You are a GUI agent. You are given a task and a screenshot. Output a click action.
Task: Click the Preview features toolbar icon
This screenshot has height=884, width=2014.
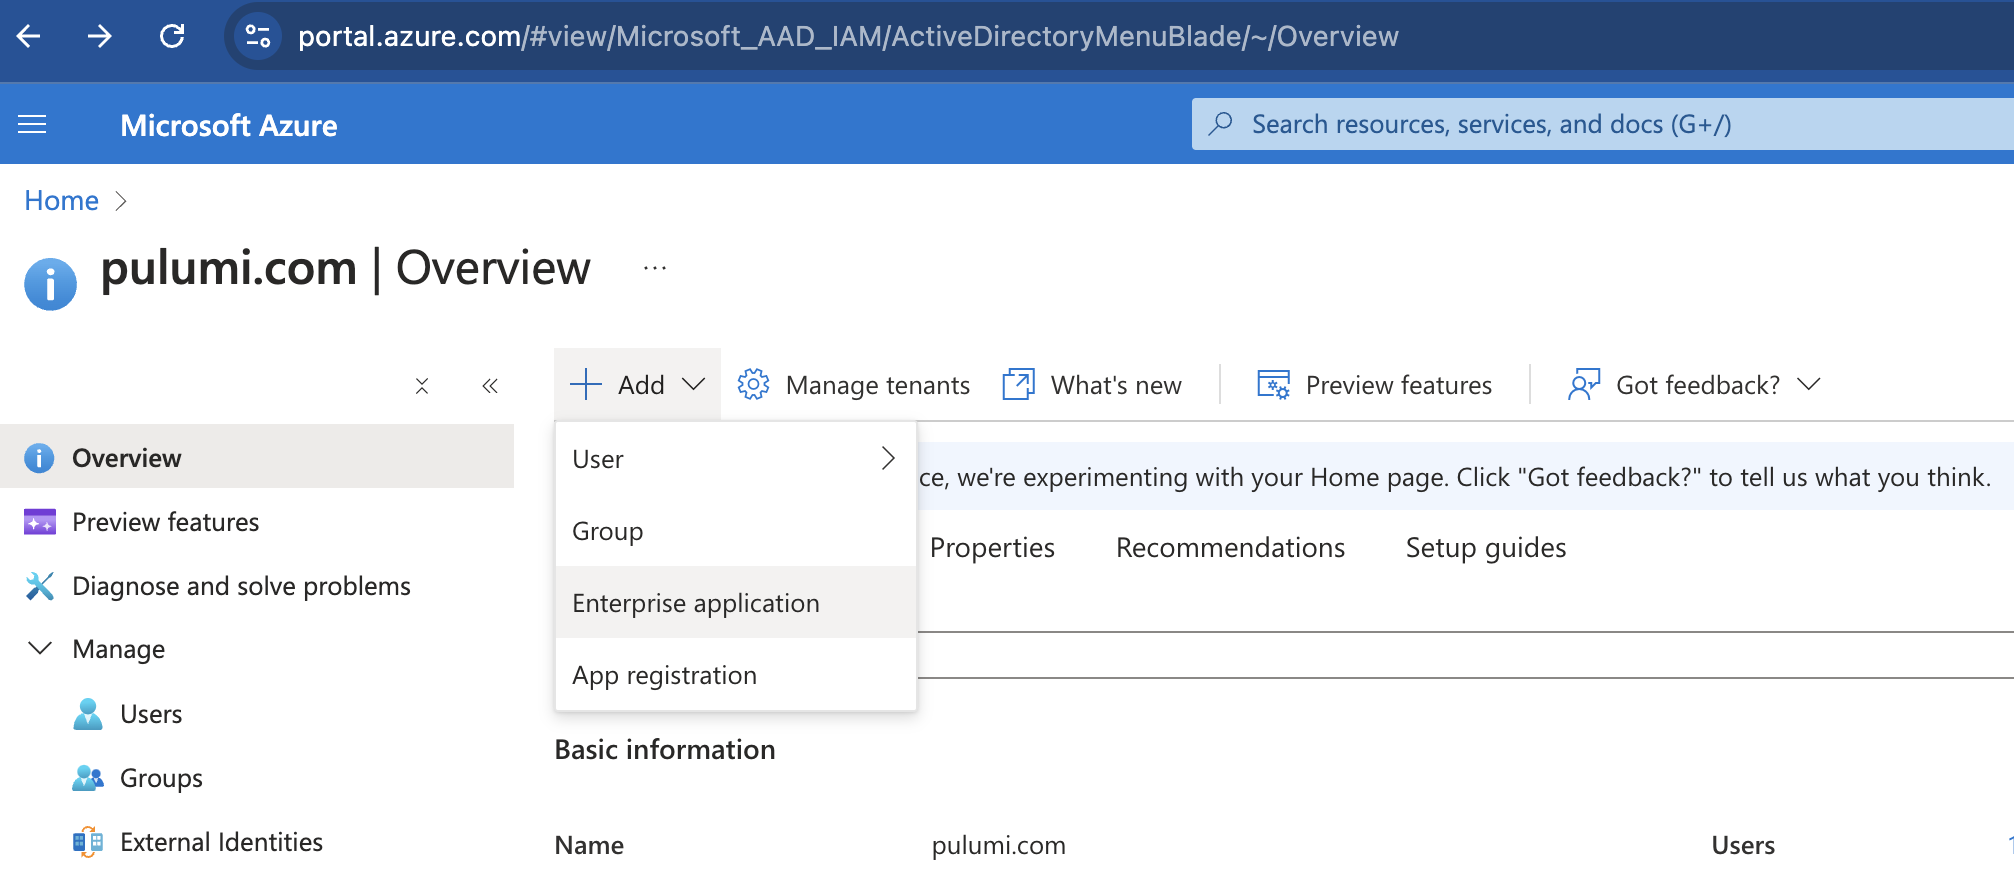pyautogui.click(x=1273, y=385)
